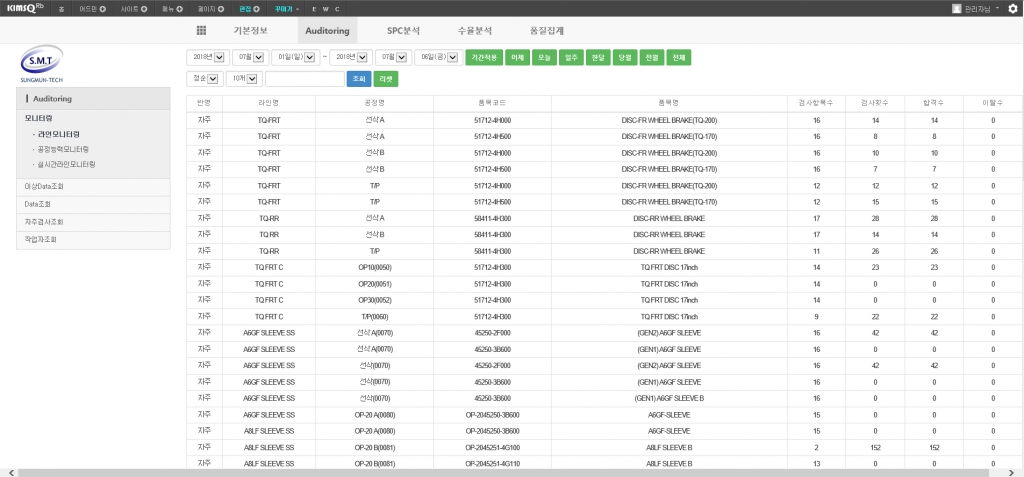Viewport: 1024px width, 477px height.
Task: Select 모니터링 in the sidebar
Action: 39,119
